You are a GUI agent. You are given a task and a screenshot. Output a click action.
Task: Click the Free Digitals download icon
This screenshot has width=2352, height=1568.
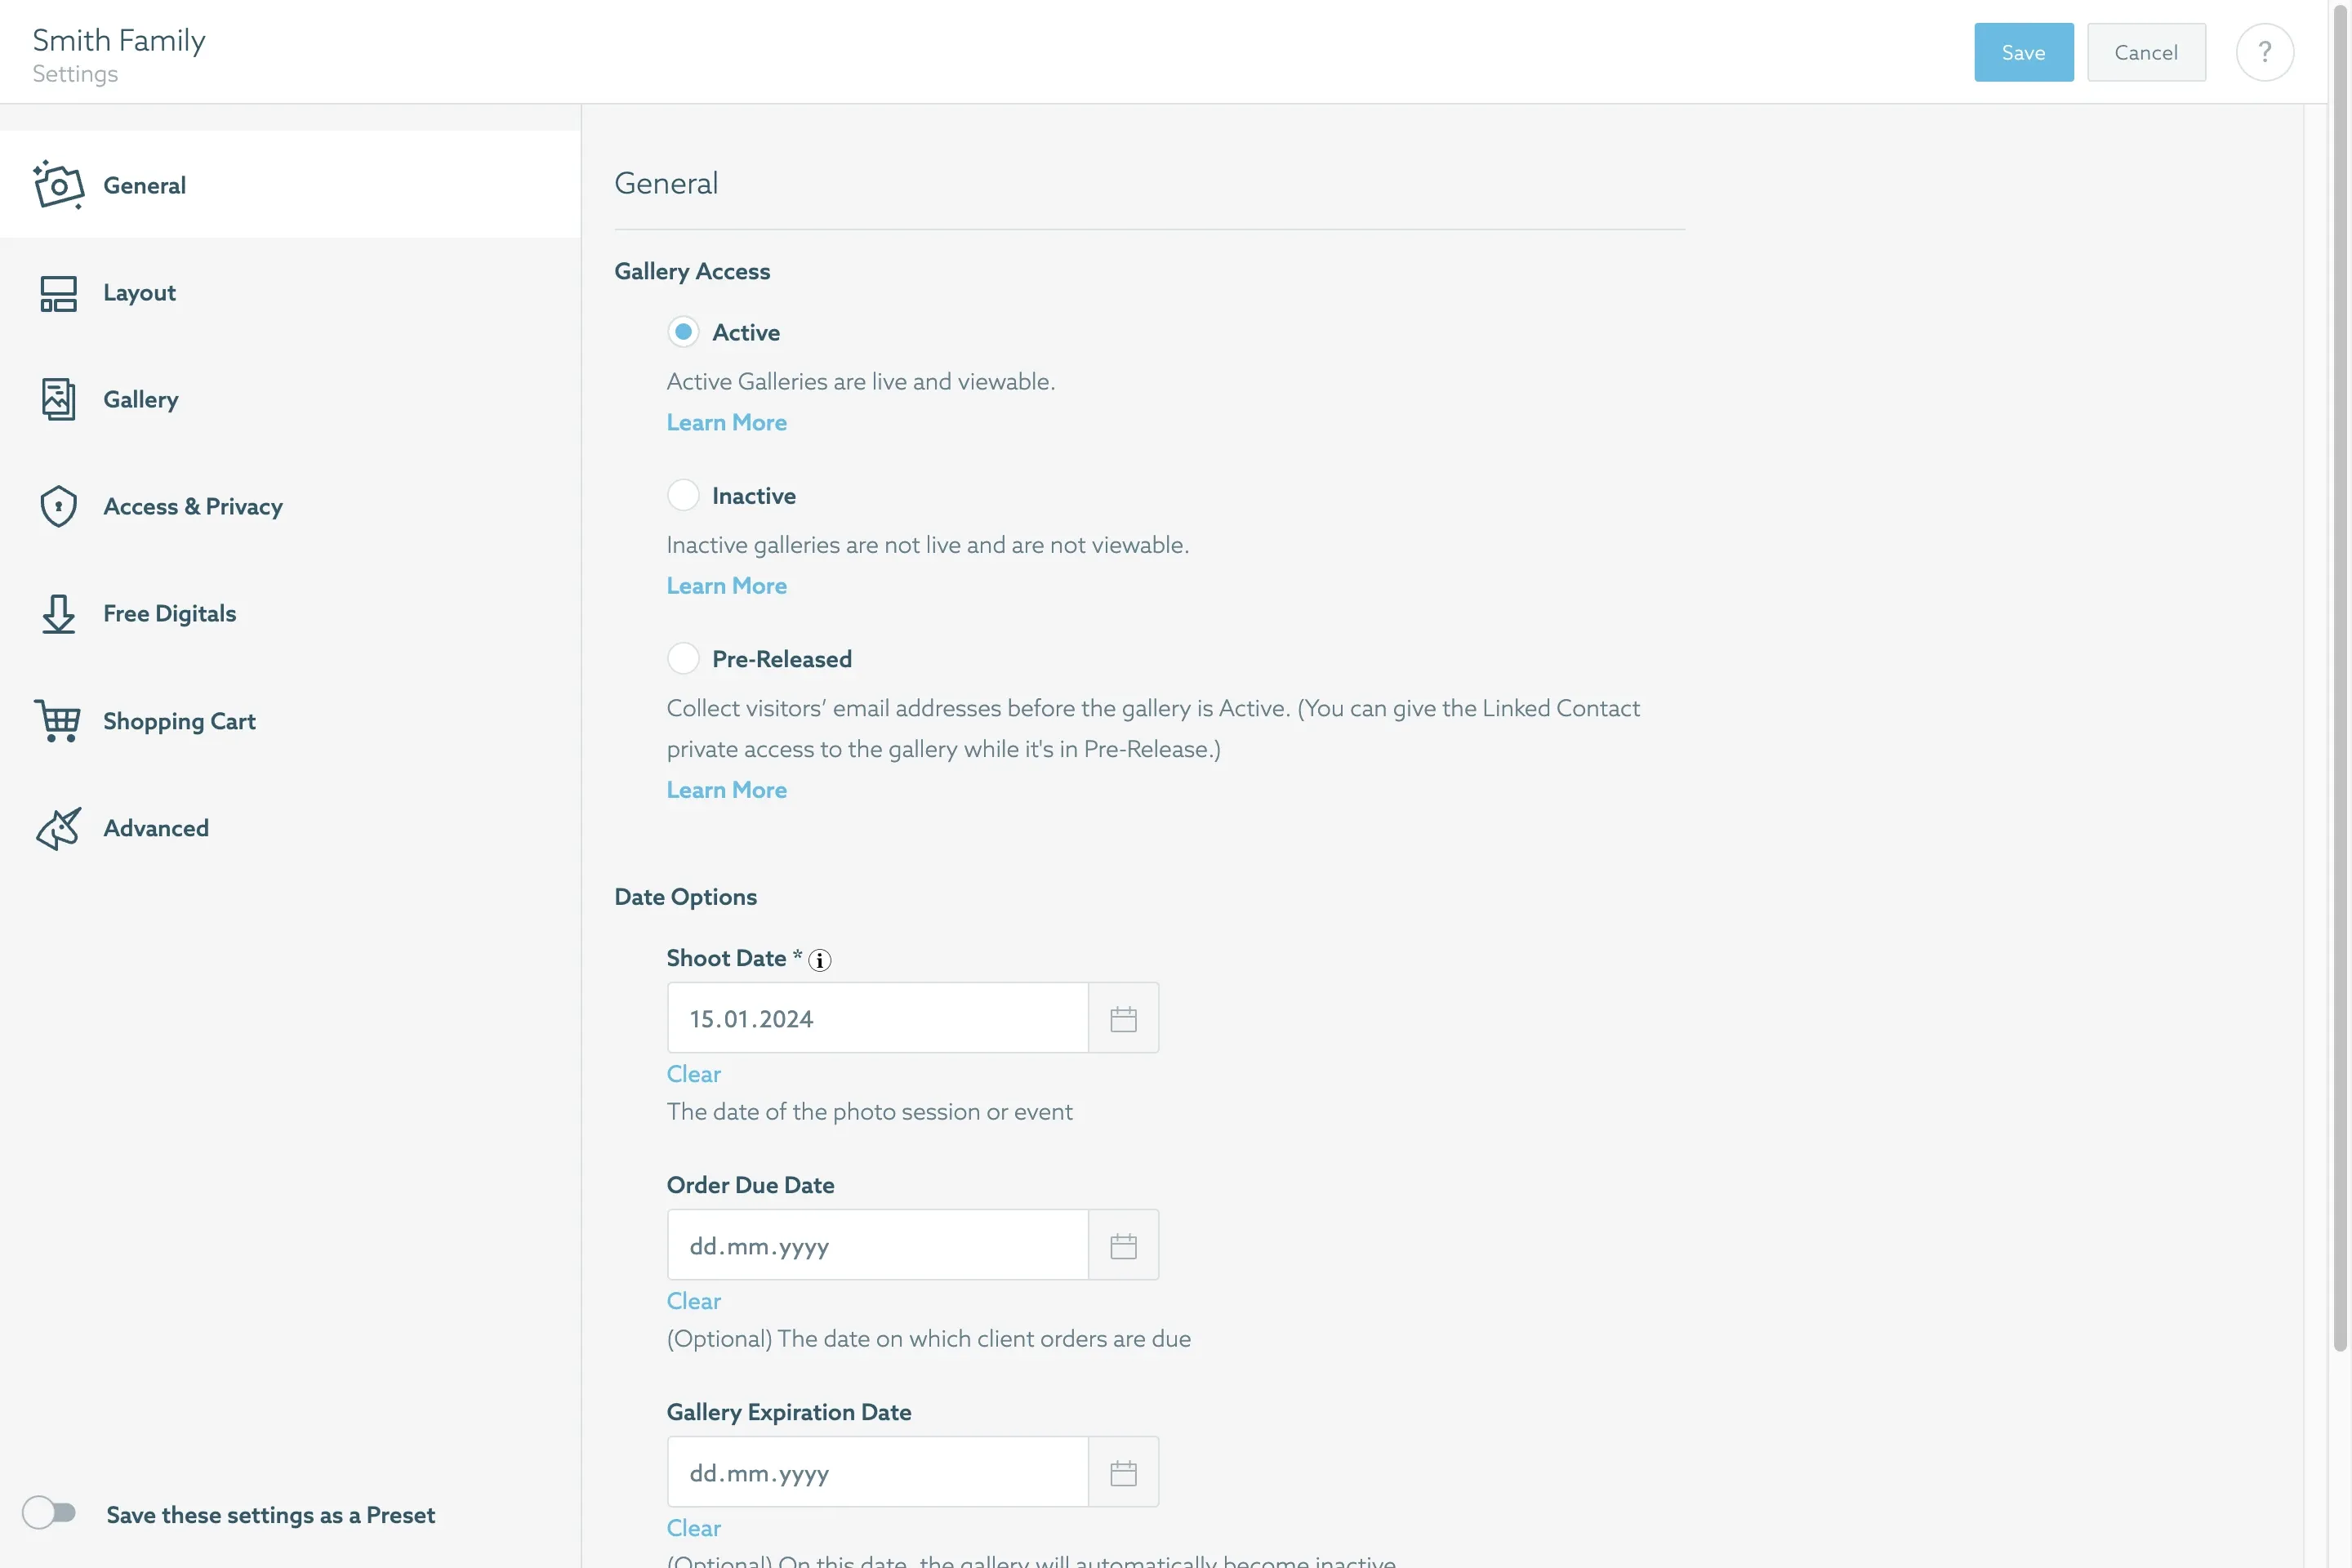click(x=58, y=613)
